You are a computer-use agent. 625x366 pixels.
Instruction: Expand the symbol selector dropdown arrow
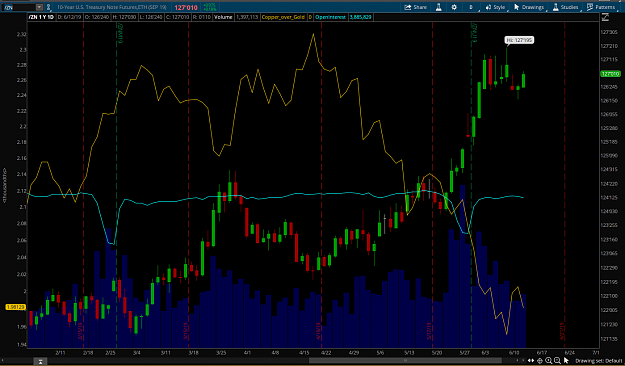(x=39, y=7)
